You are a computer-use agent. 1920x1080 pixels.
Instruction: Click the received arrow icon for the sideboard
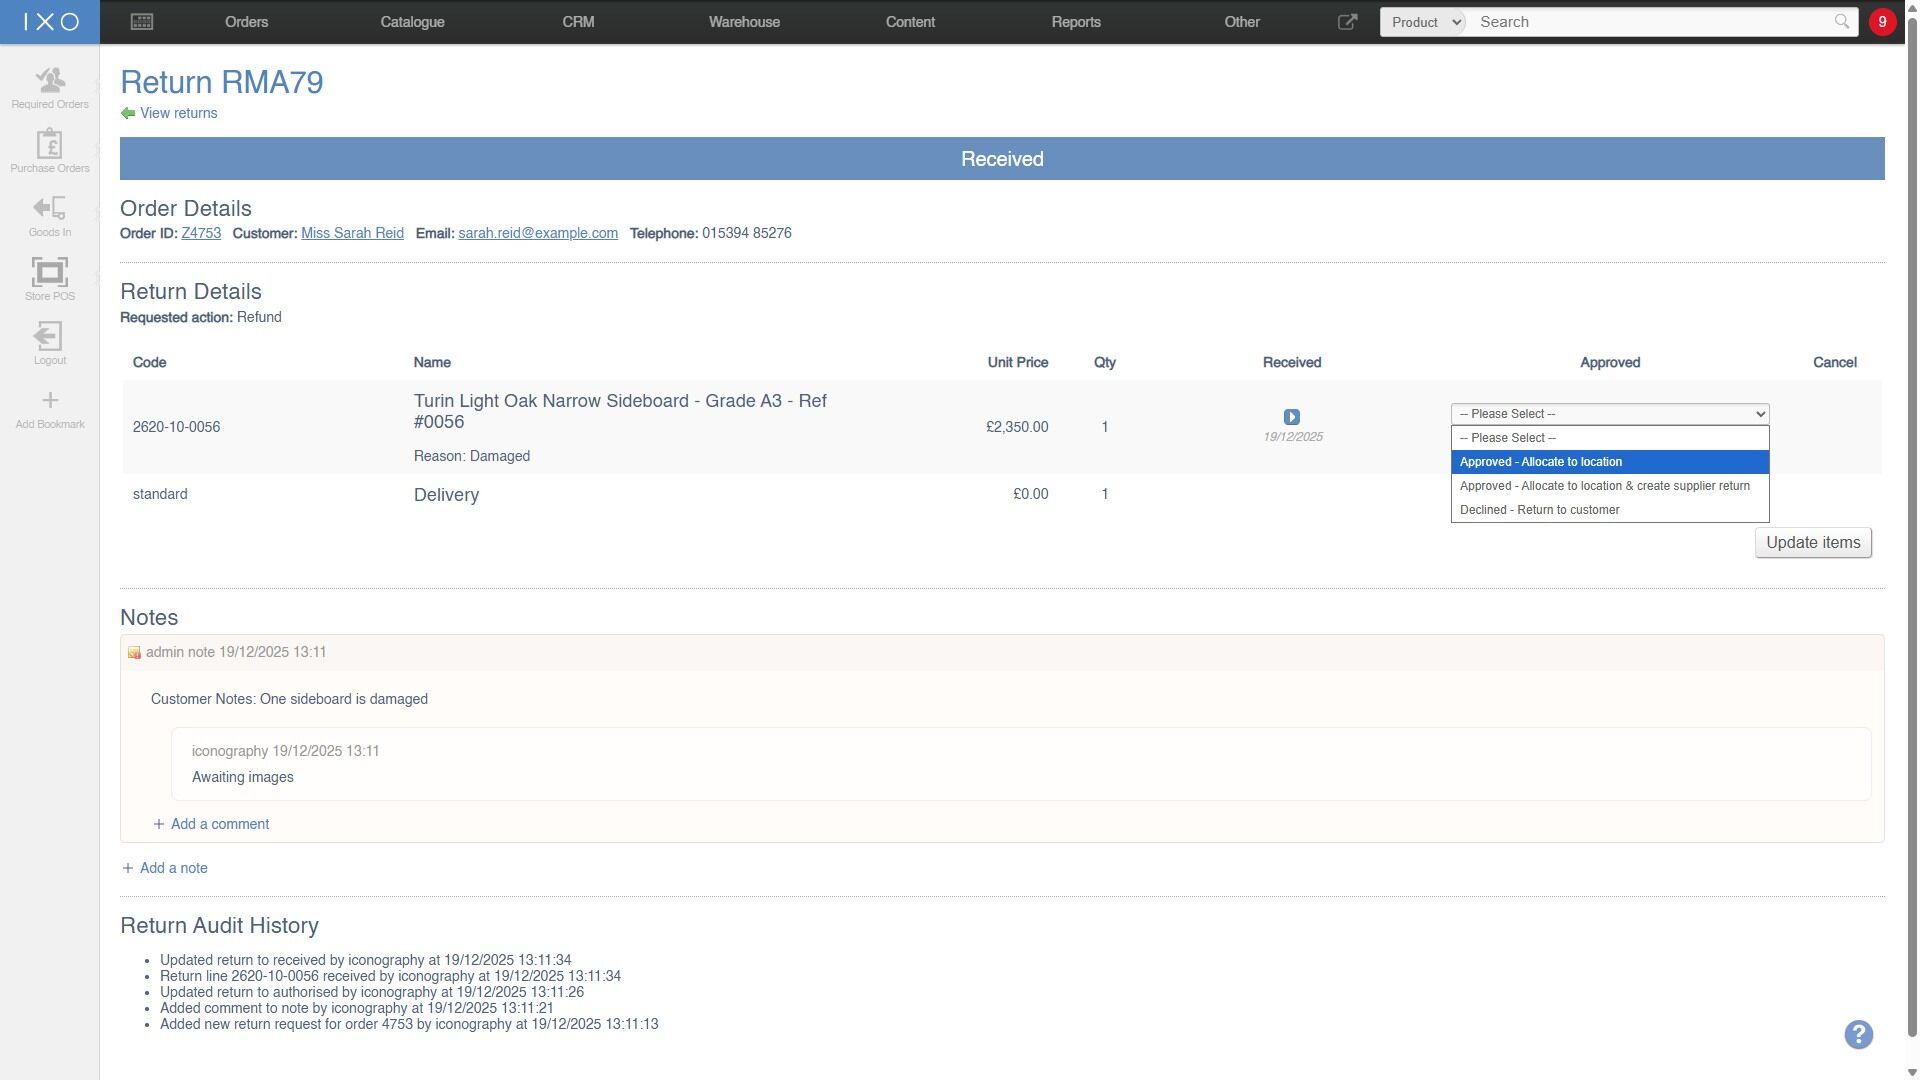1291,417
